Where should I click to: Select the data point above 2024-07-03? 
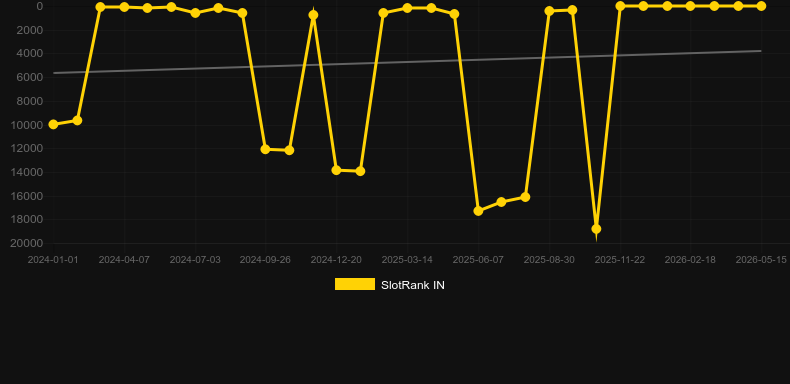(x=195, y=13)
